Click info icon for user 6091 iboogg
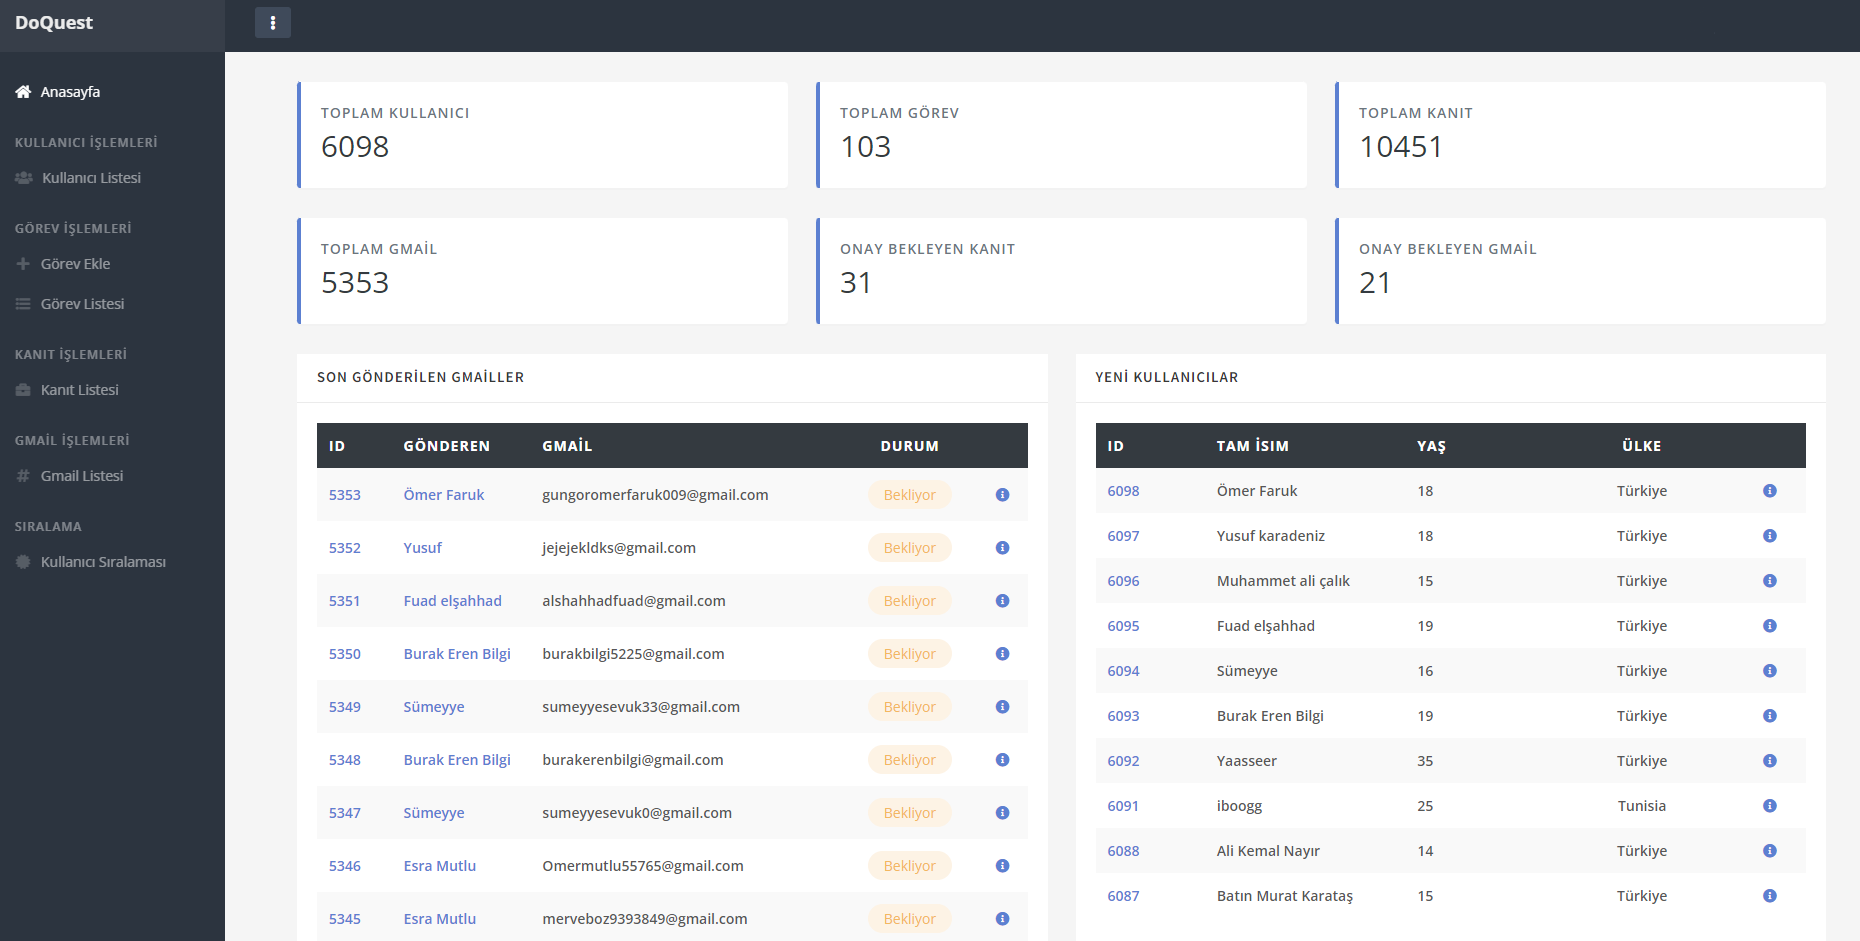Viewport: 1860px width, 941px height. click(x=1769, y=806)
